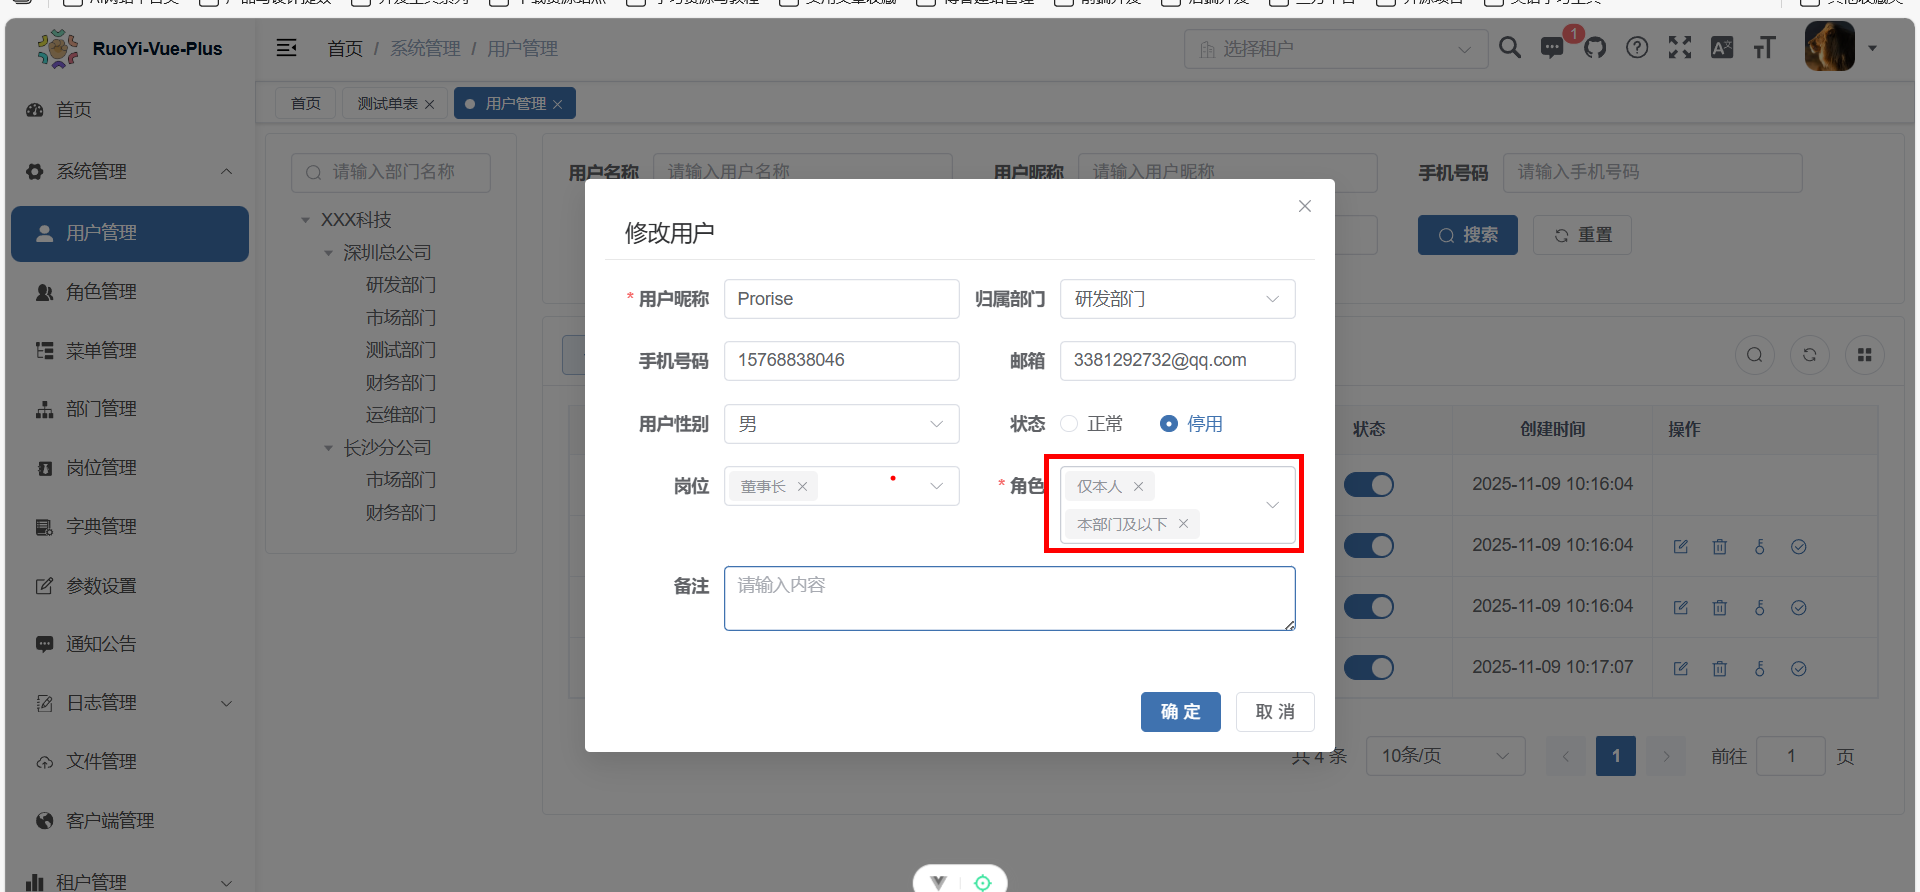Image resolution: width=1920 pixels, height=892 pixels.
Task: Expand the 角色 multi-select dropdown
Action: [x=1272, y=505]
